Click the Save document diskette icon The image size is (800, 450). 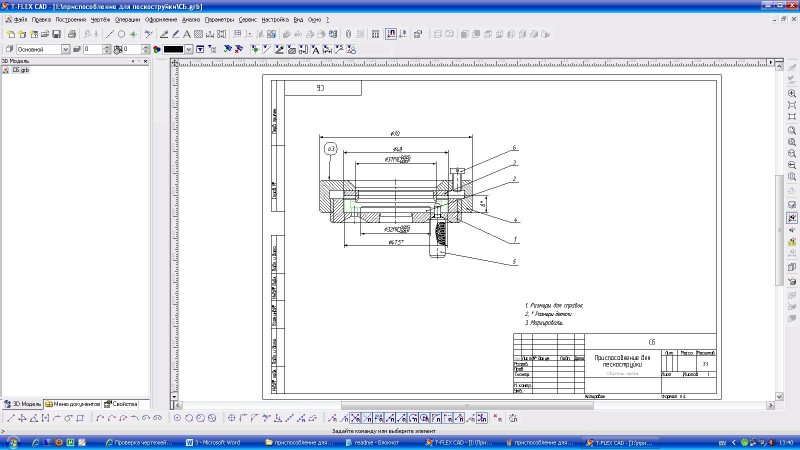click(x=57, y=34)
